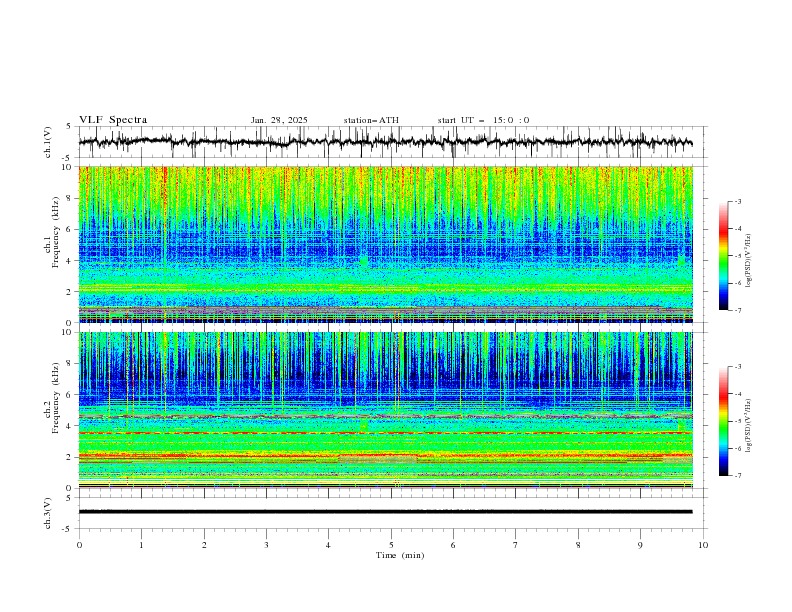Click the "2" kHz tick of ch.2 spectrogram
The width and height of the screenshot is (792, 612).
(x=70, y=457)
